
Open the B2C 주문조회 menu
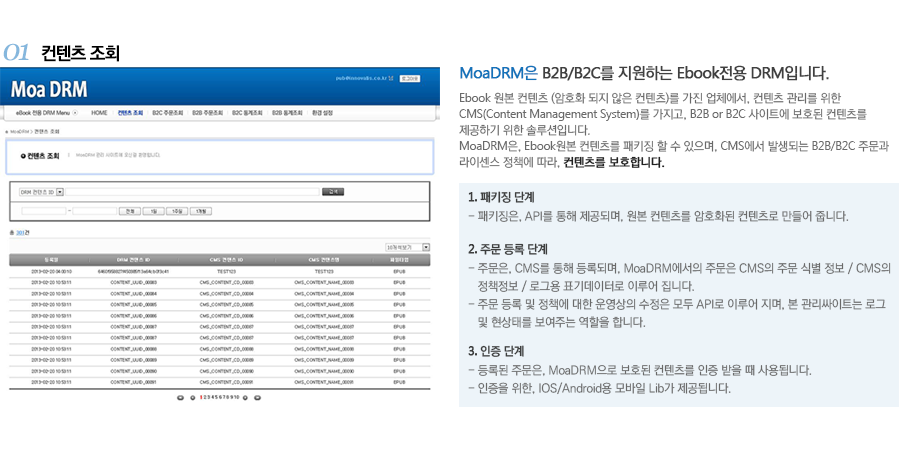coord(168,113)
